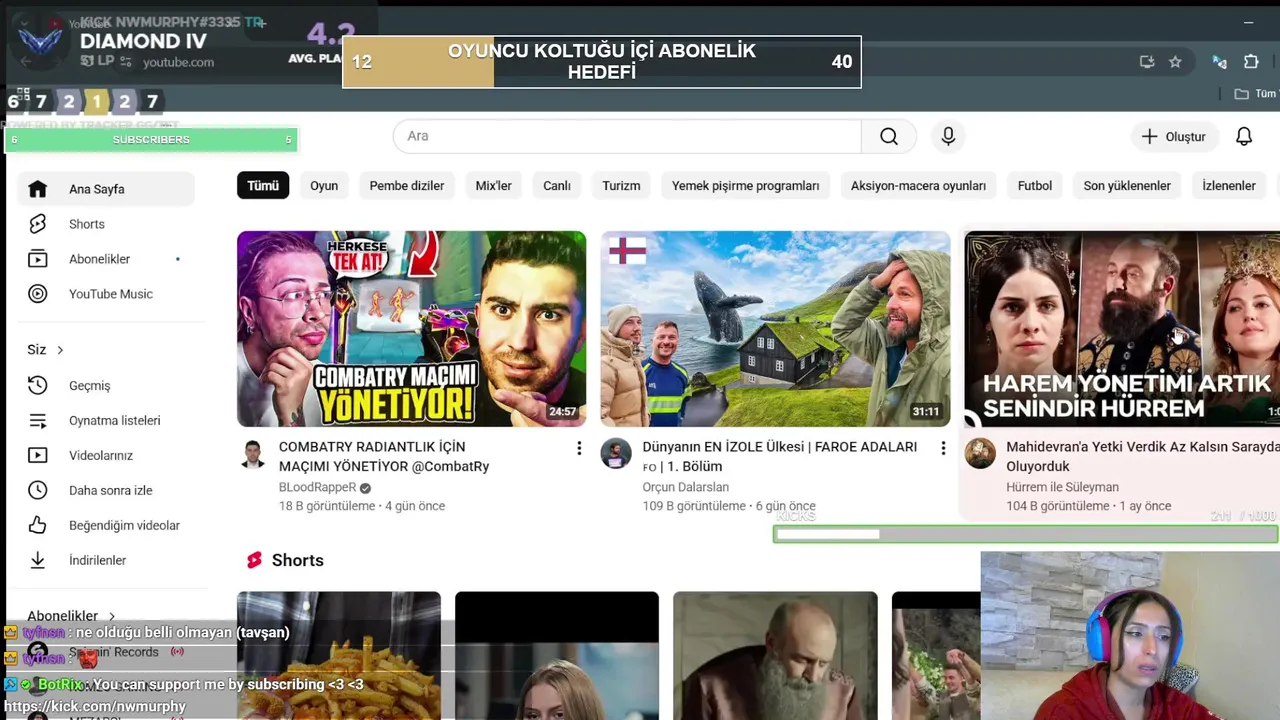Open BLoodRappeR channel avatar
This screenshot has width=1280, height=720.
point(252,454)
